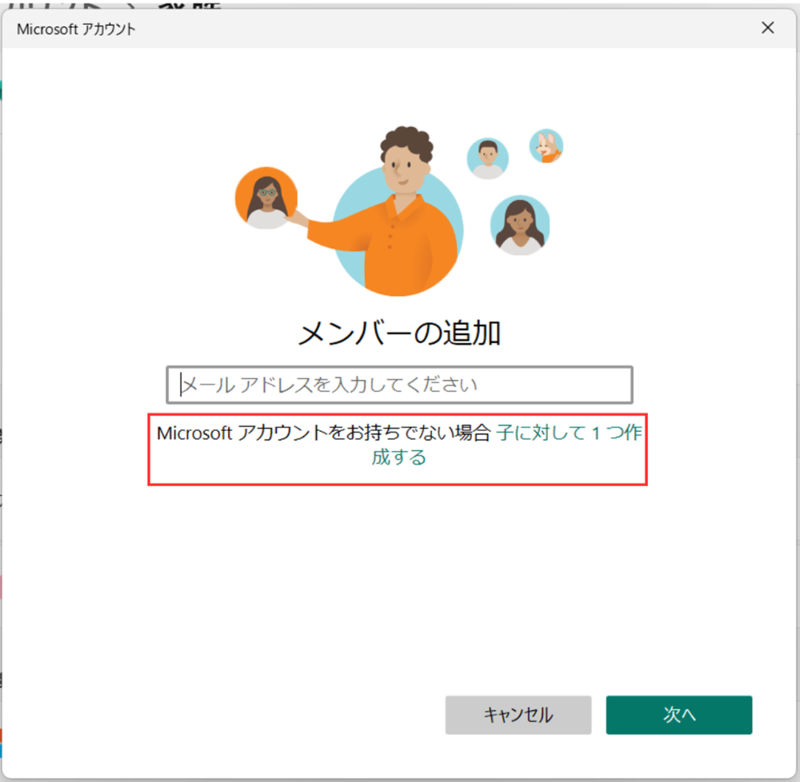Screen dimensions: 800x782
Task: Close the Microsoft アカウント dialog
Action: click(x=768, y=28)
